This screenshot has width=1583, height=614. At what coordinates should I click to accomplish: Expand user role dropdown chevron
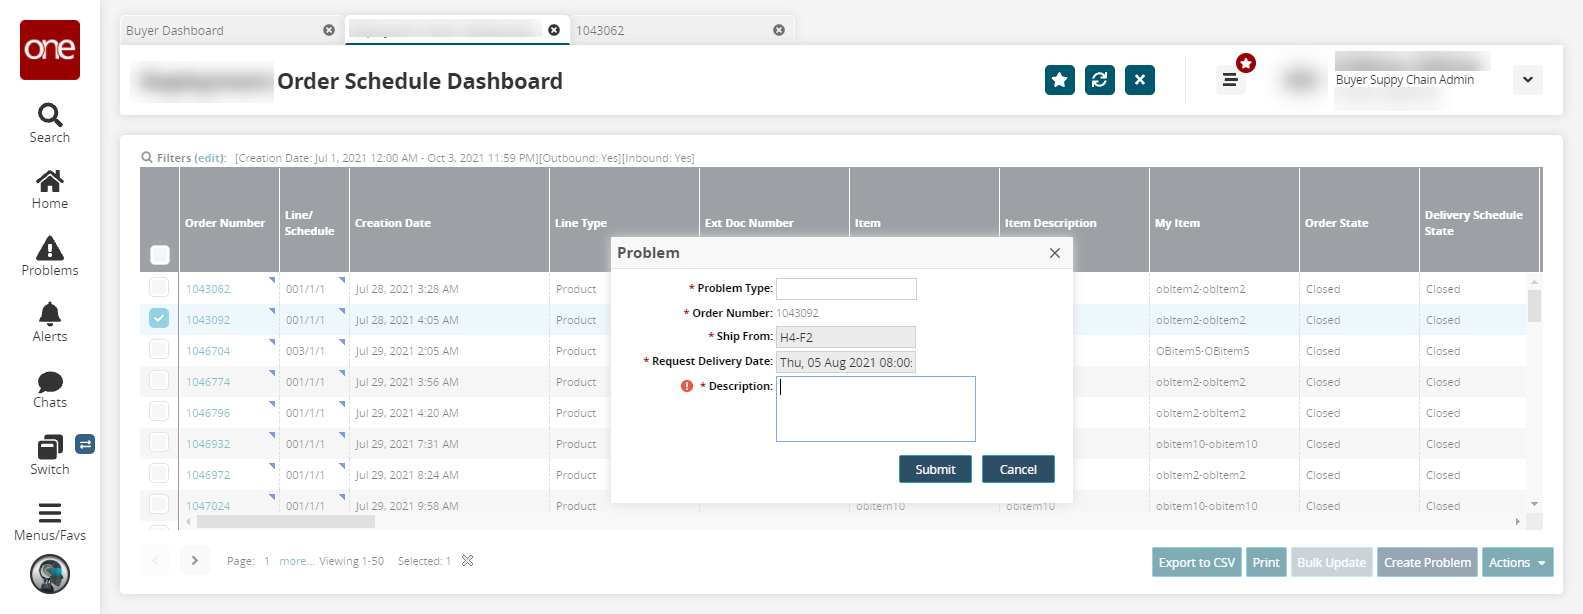tap(1528, 80)
